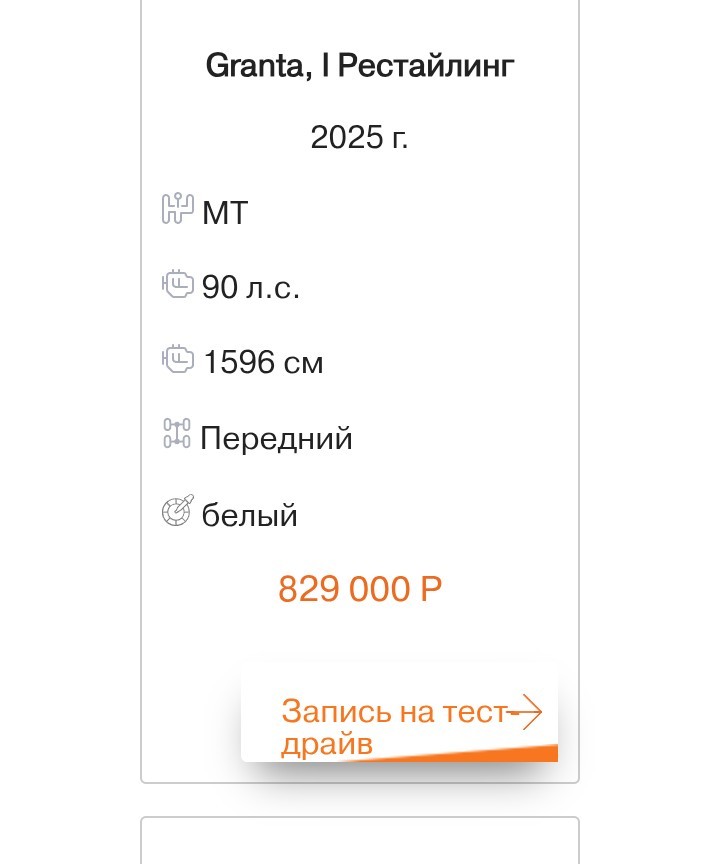Click the color palette icon beside белый
720x864 pixels.
(176, 512)
